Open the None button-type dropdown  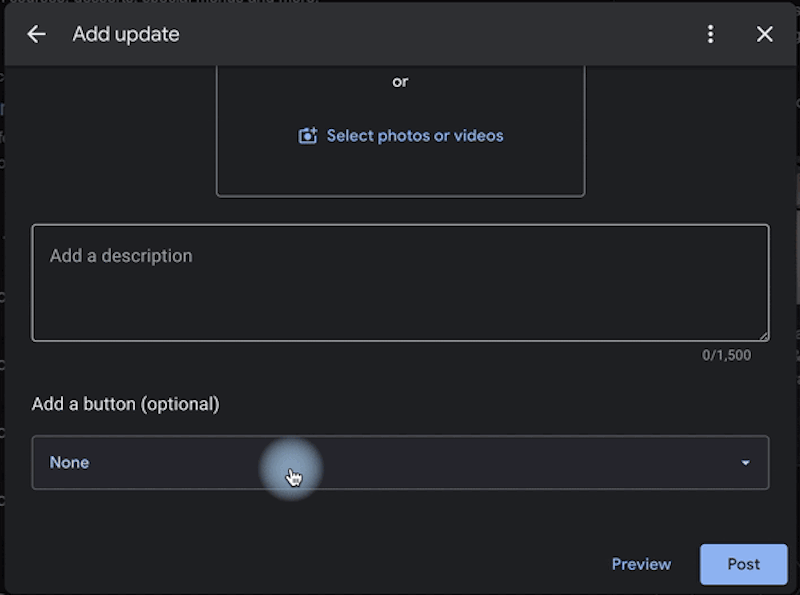[x=401, y=462]
